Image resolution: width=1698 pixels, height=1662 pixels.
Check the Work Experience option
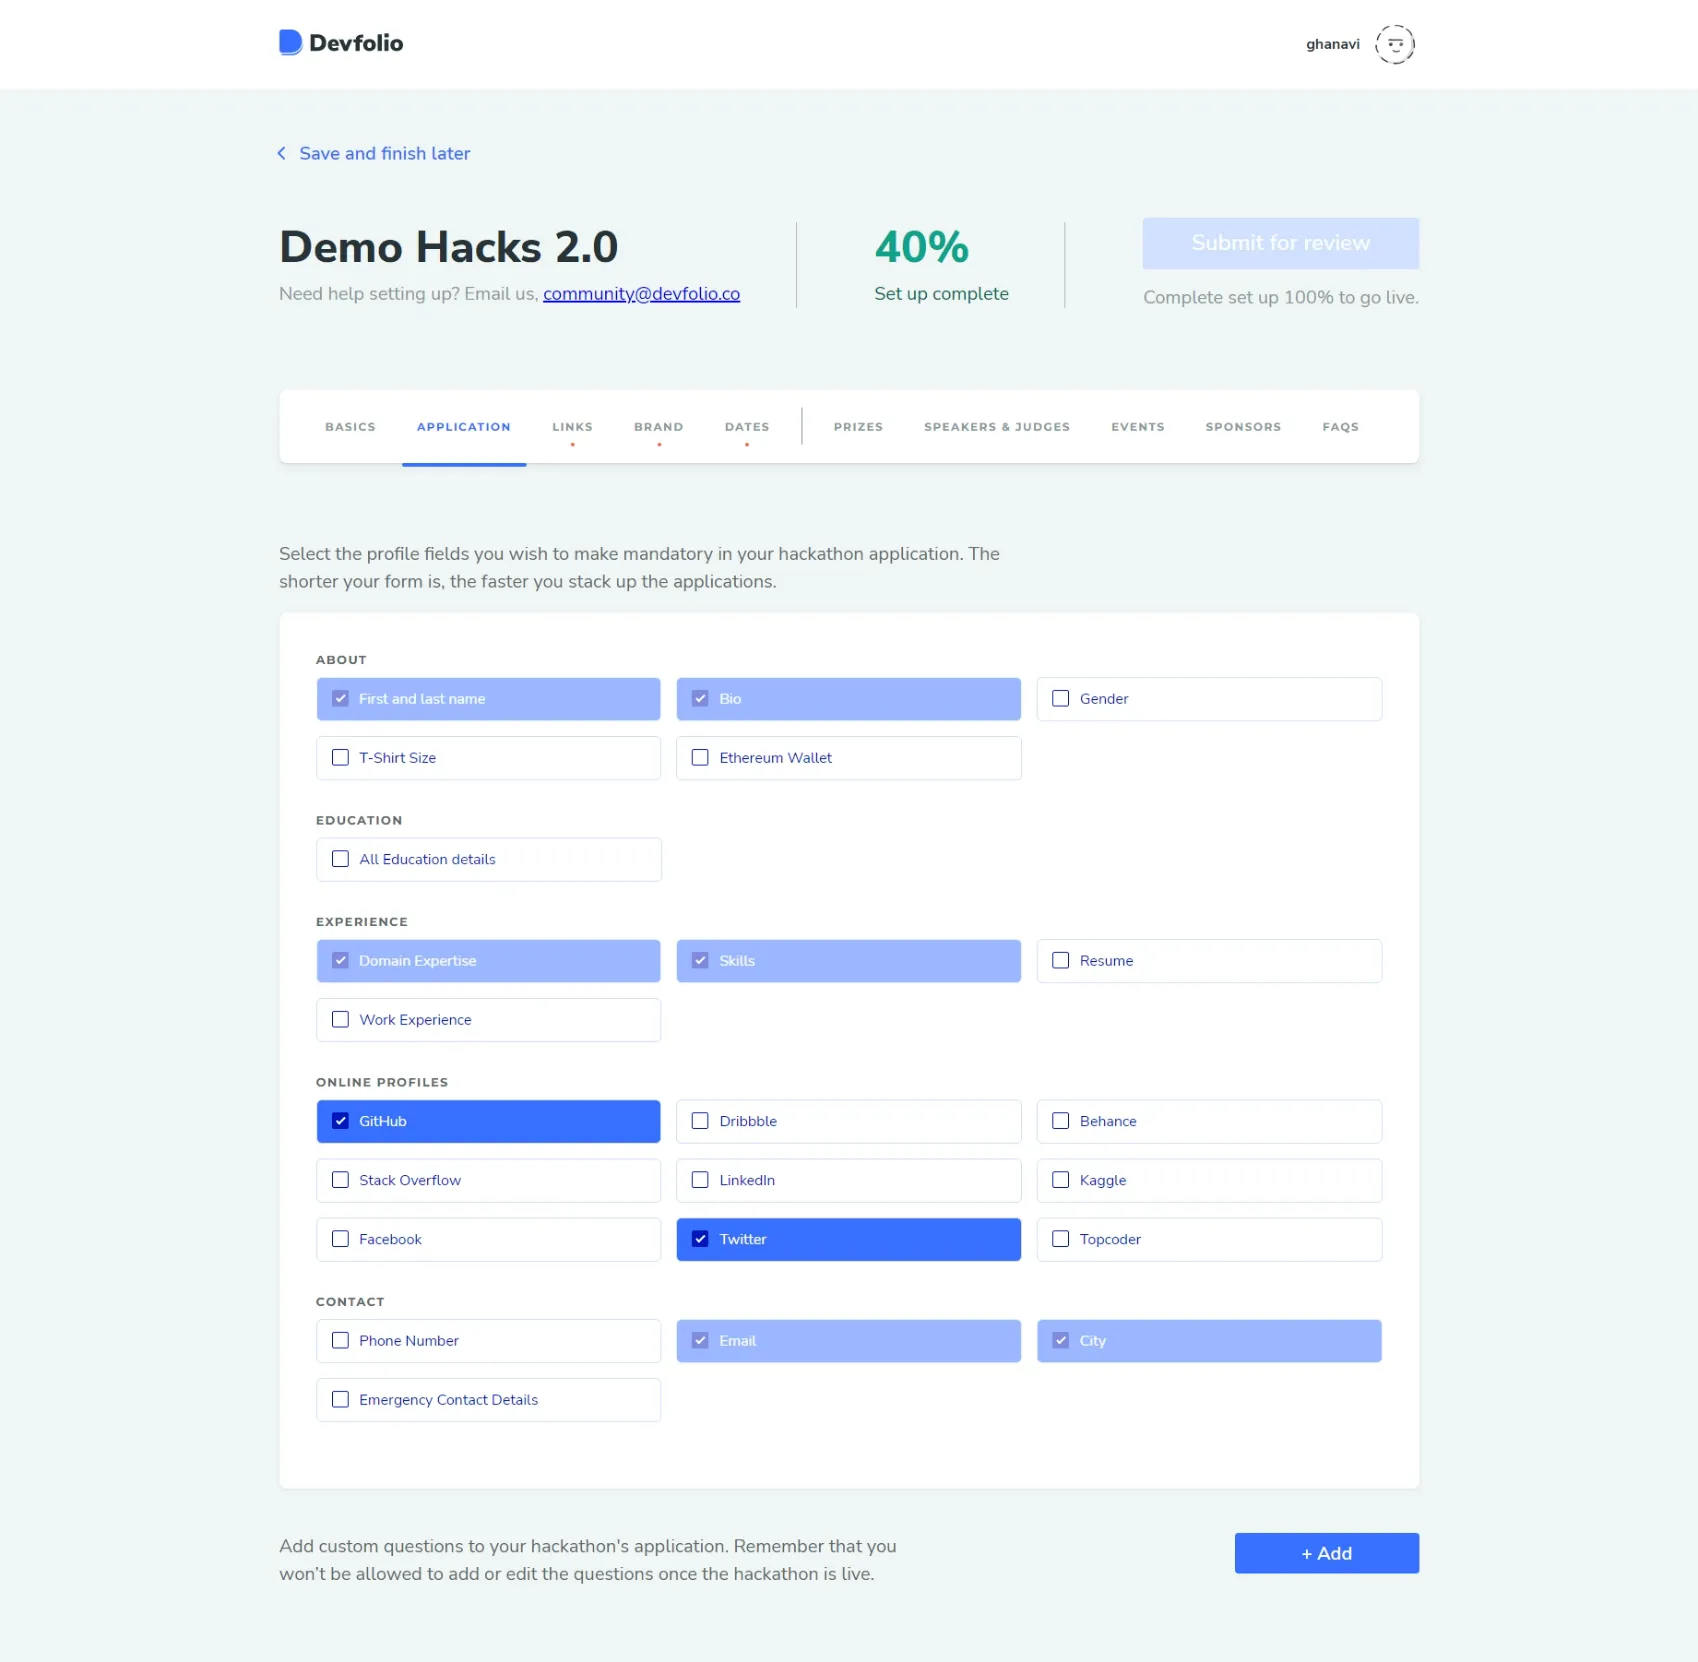click(x=488, y=1020)
